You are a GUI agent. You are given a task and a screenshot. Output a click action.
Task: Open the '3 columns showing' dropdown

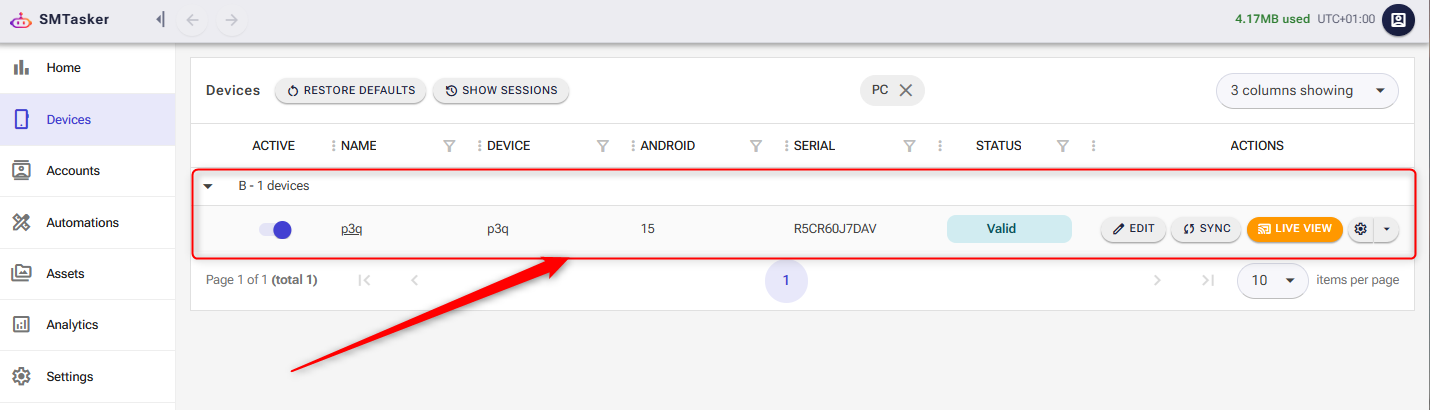coord(1307,90)
